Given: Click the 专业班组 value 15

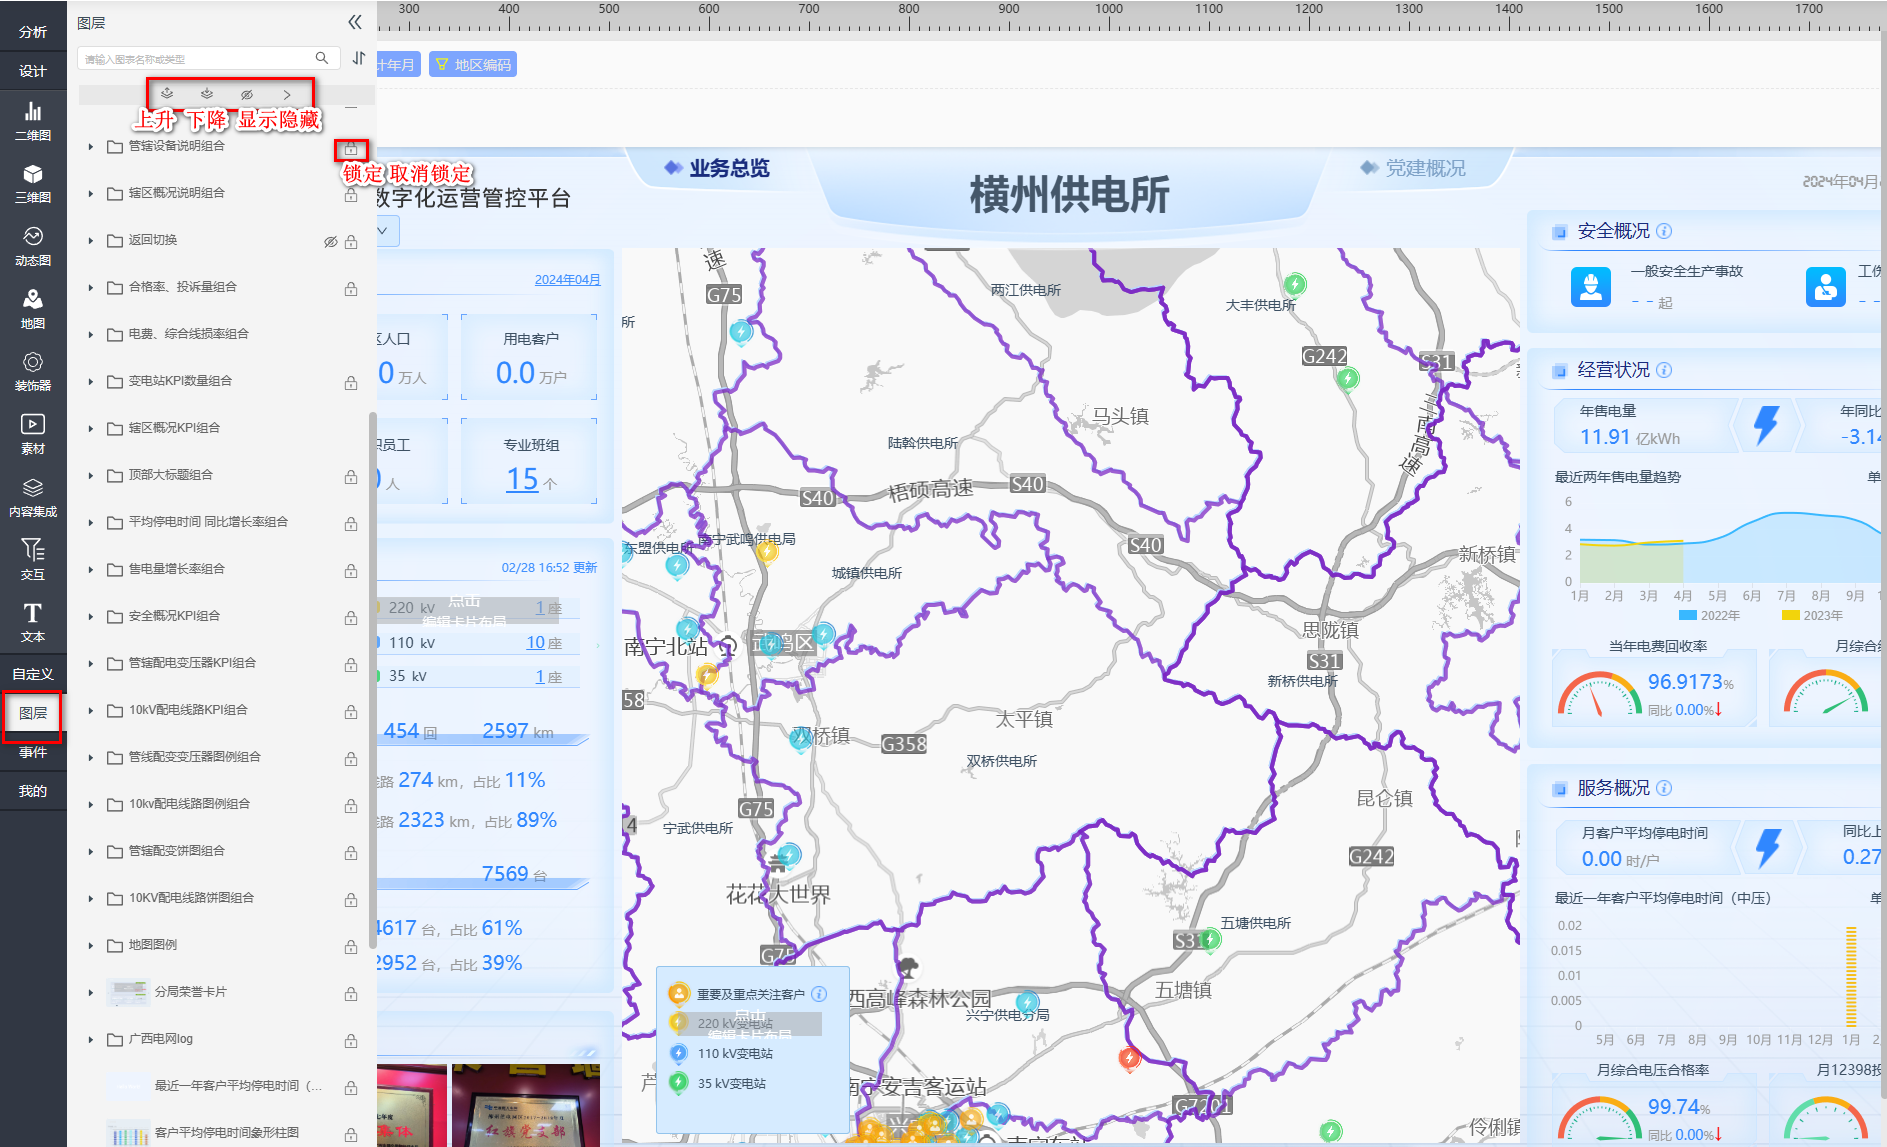Looking at the screenshot, I should point(522,479).
